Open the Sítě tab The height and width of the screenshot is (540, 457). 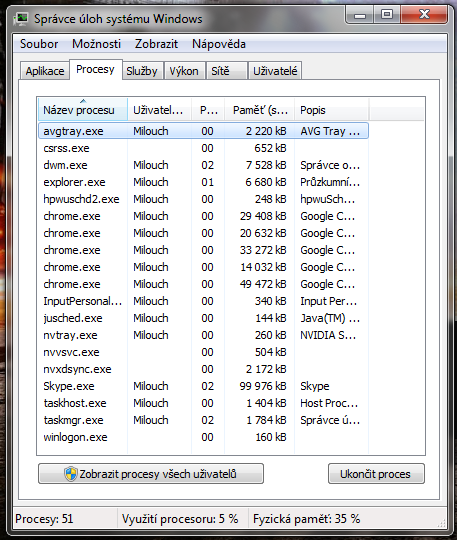point(226,71)
